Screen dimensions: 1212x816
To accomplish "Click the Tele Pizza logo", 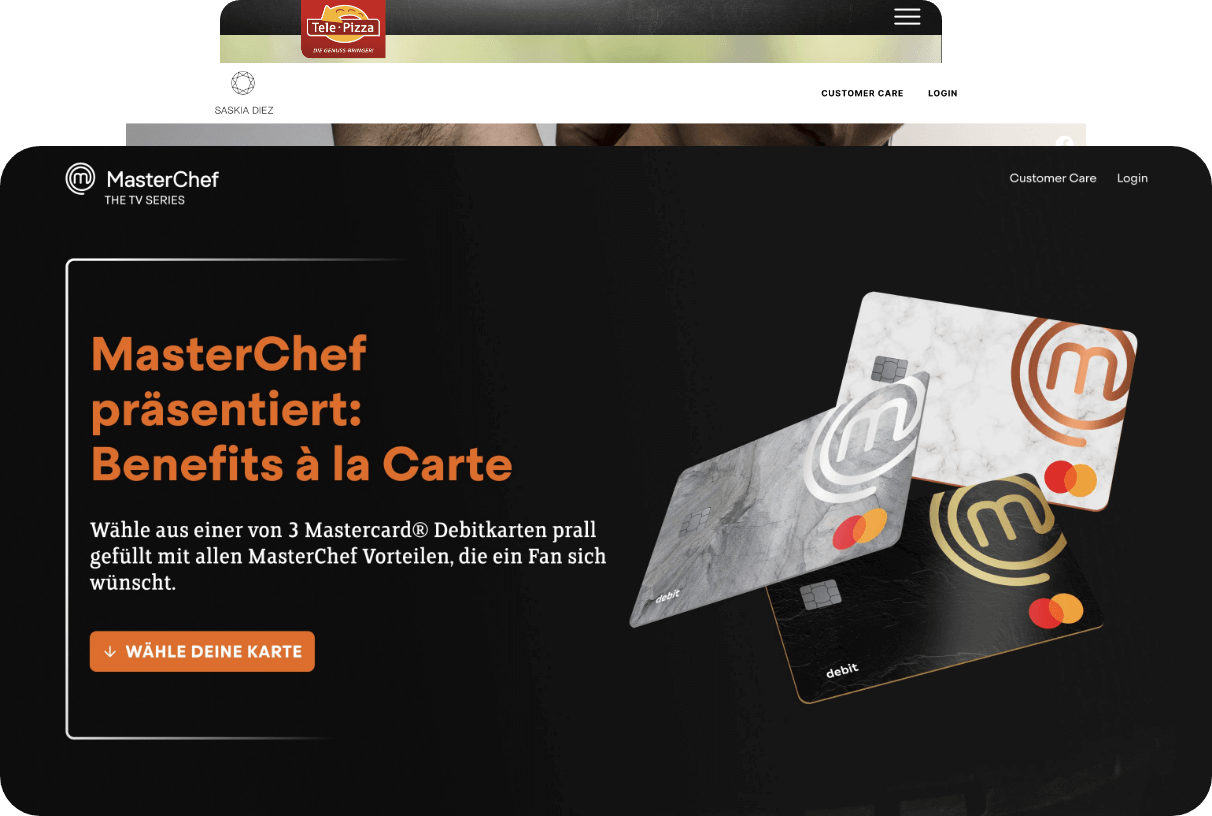I will (x=343, y=28).
